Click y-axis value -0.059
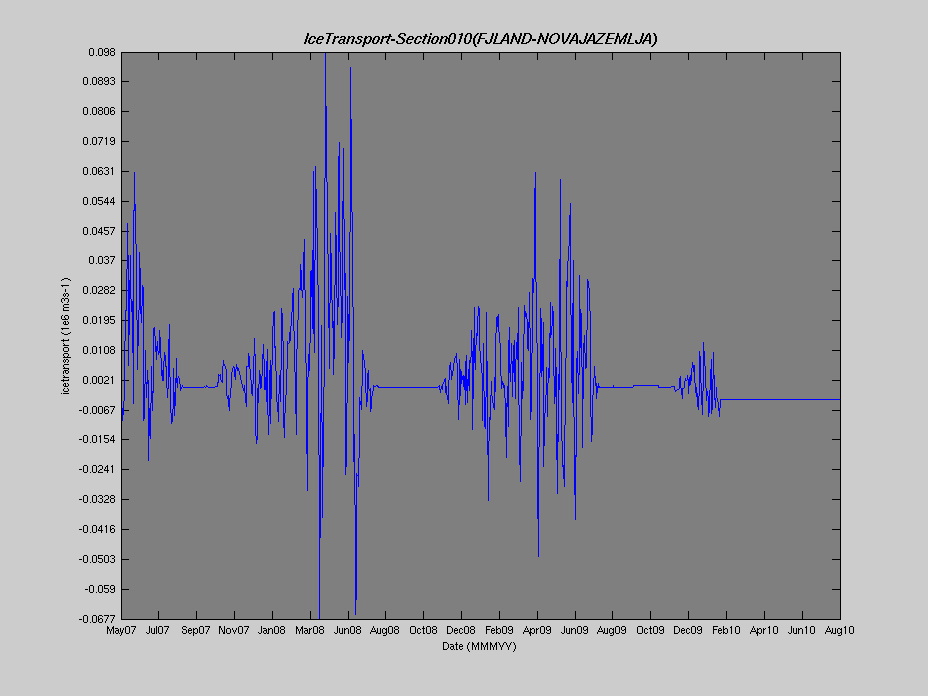The height and width of the screenshot is (696, 928). click(100, 589)
